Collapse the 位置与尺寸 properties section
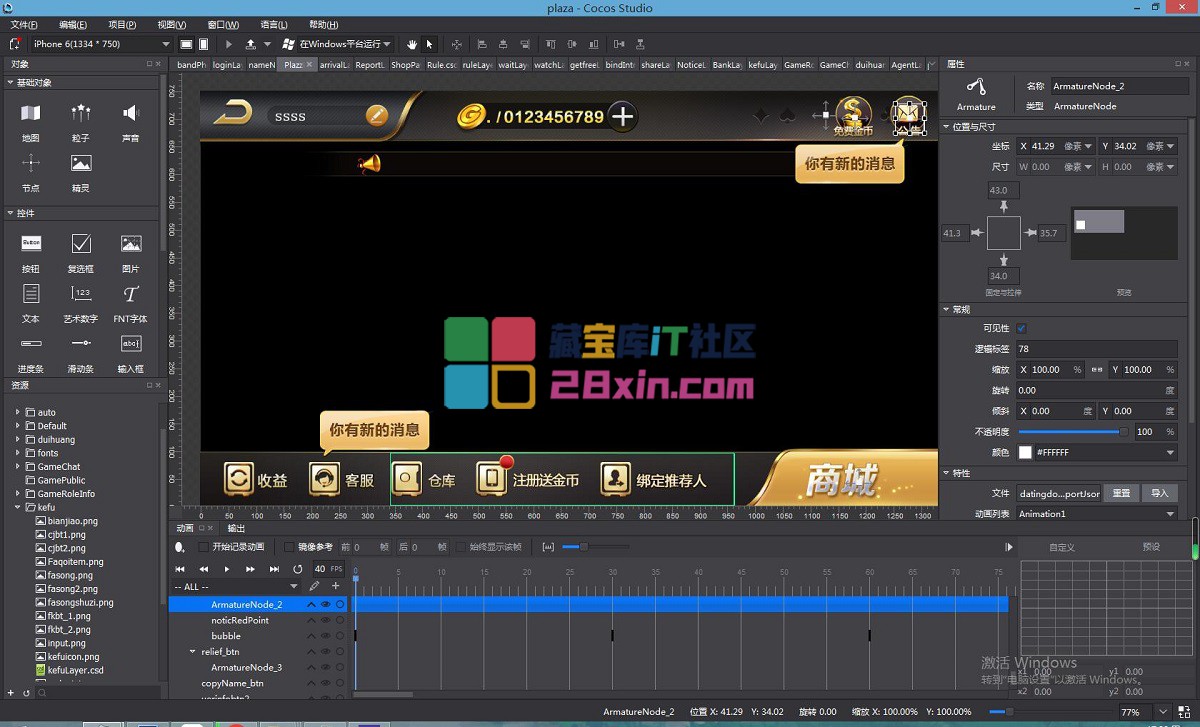Screen dimensions: 1200x727 click(947, 127)
